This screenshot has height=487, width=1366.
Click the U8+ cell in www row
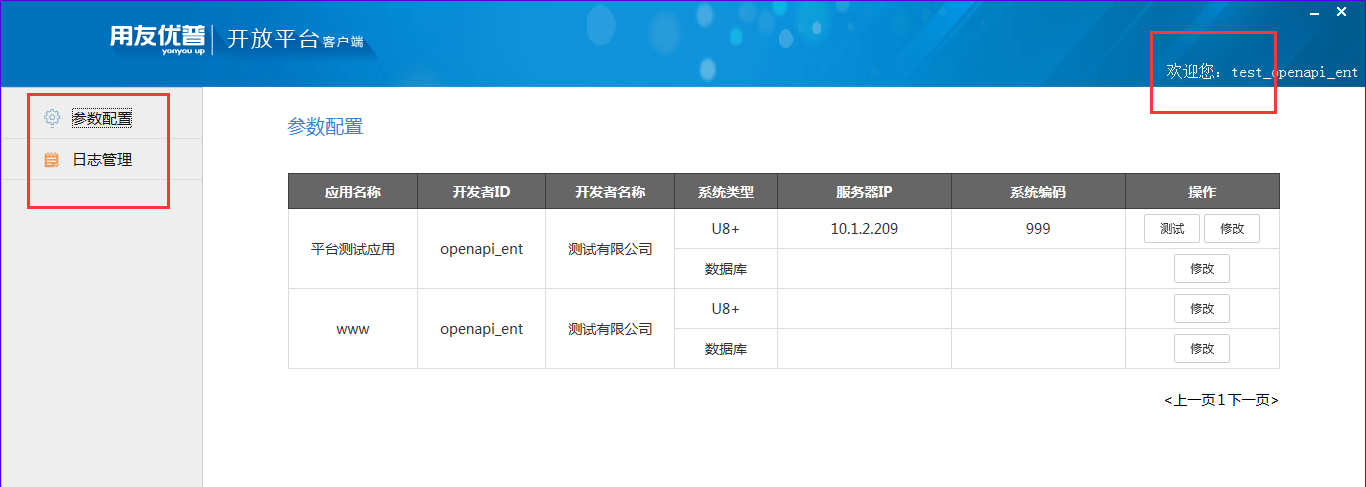[x=726, y=309]
